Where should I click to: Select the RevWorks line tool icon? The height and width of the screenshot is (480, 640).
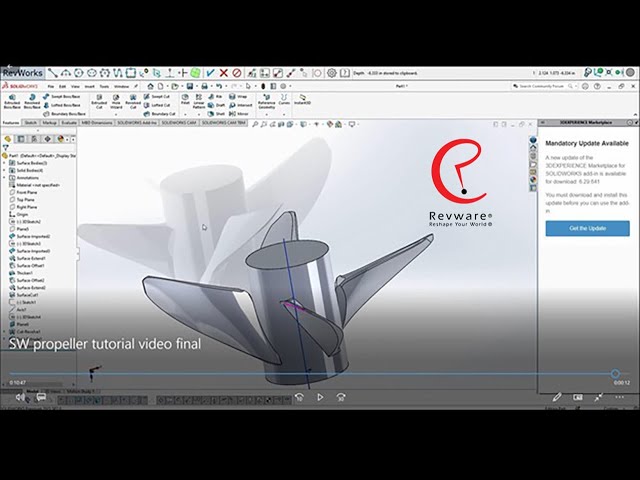tap(53, 73)
